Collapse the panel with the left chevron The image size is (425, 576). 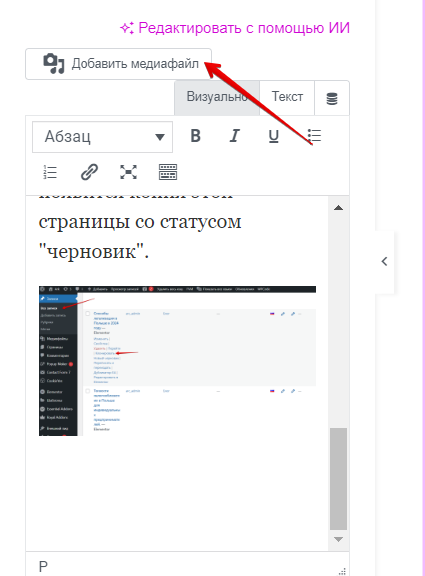384,262
